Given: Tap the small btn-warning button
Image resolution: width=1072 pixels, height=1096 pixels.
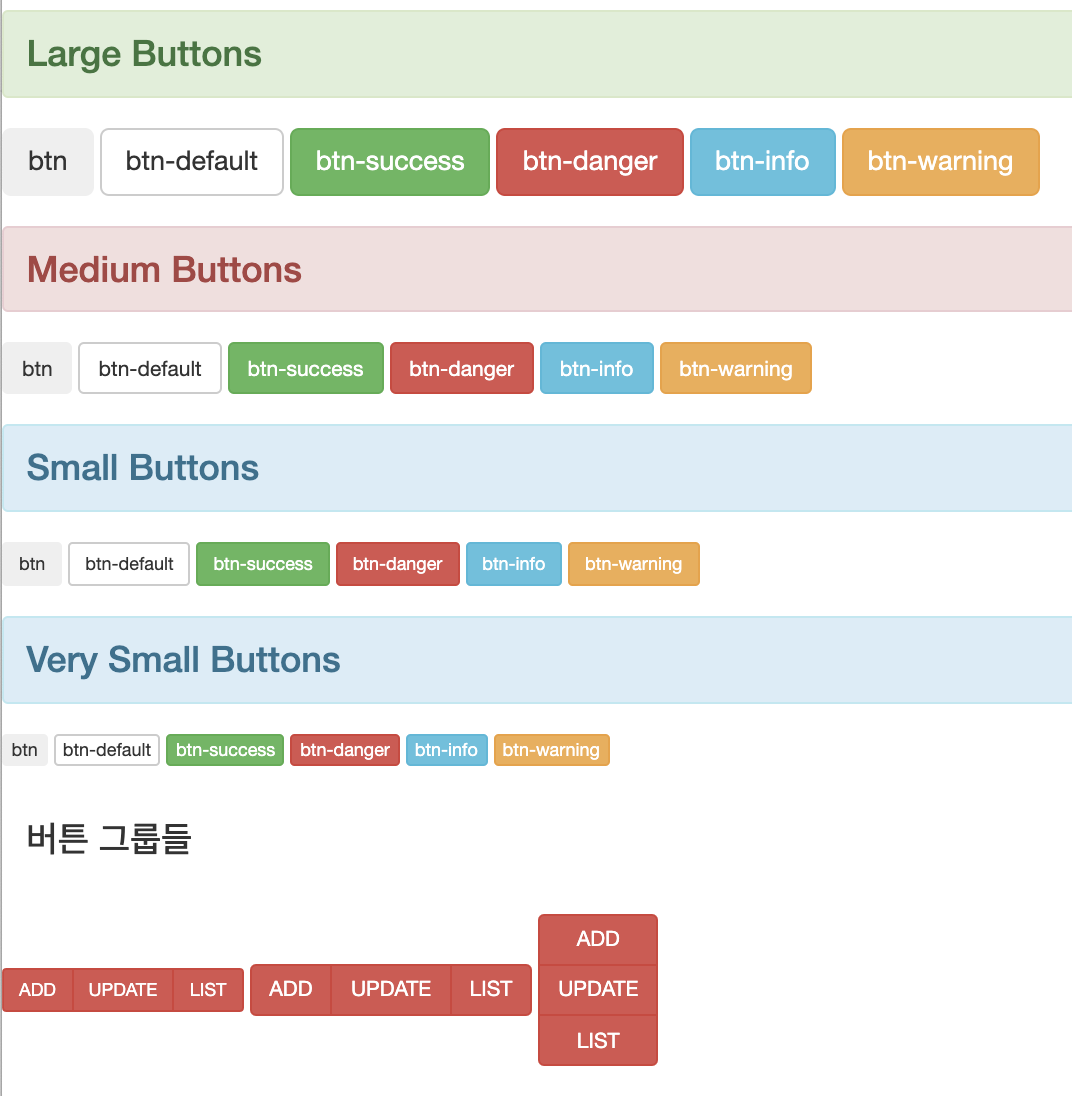Looking at the screenshot, I should [x=634, y=564].
